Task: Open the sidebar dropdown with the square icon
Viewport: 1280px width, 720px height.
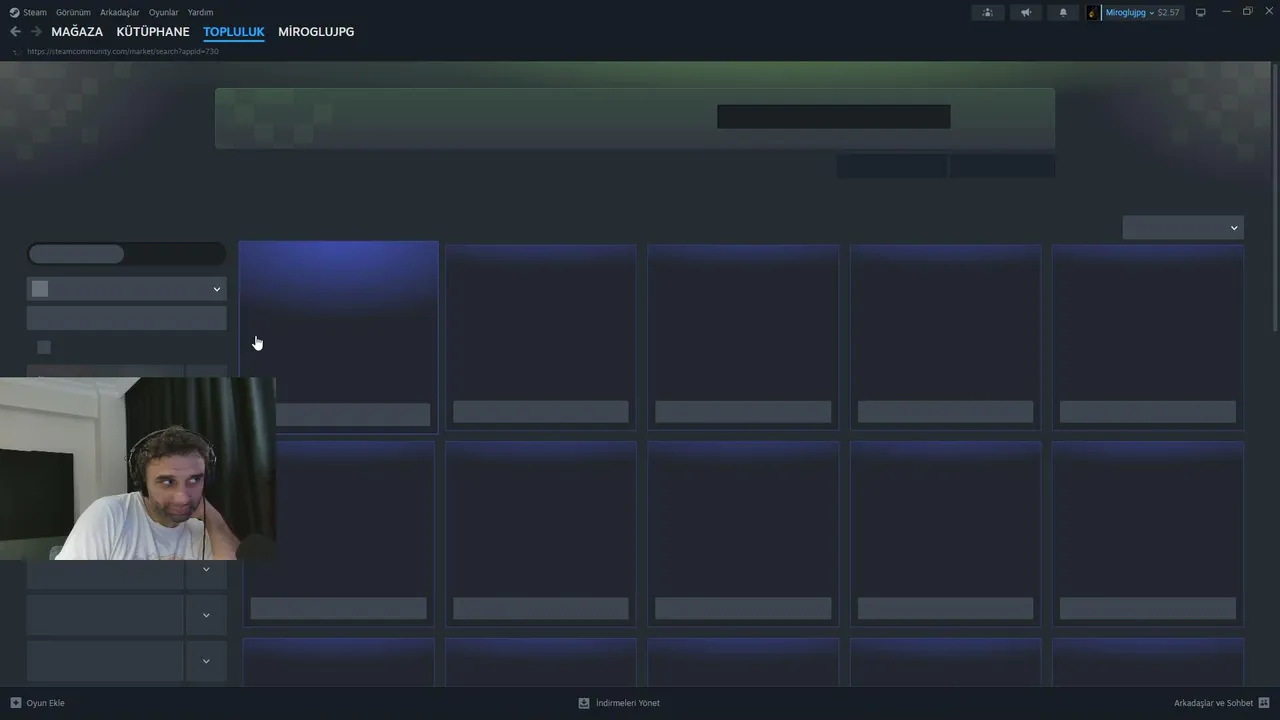Action: point(126,289)
